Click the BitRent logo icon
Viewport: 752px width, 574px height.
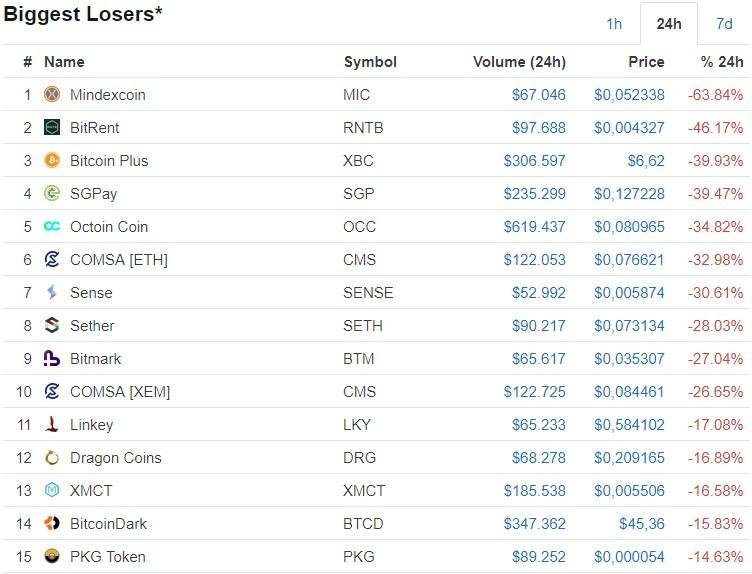pyautogui.click(x=52, y=128)
